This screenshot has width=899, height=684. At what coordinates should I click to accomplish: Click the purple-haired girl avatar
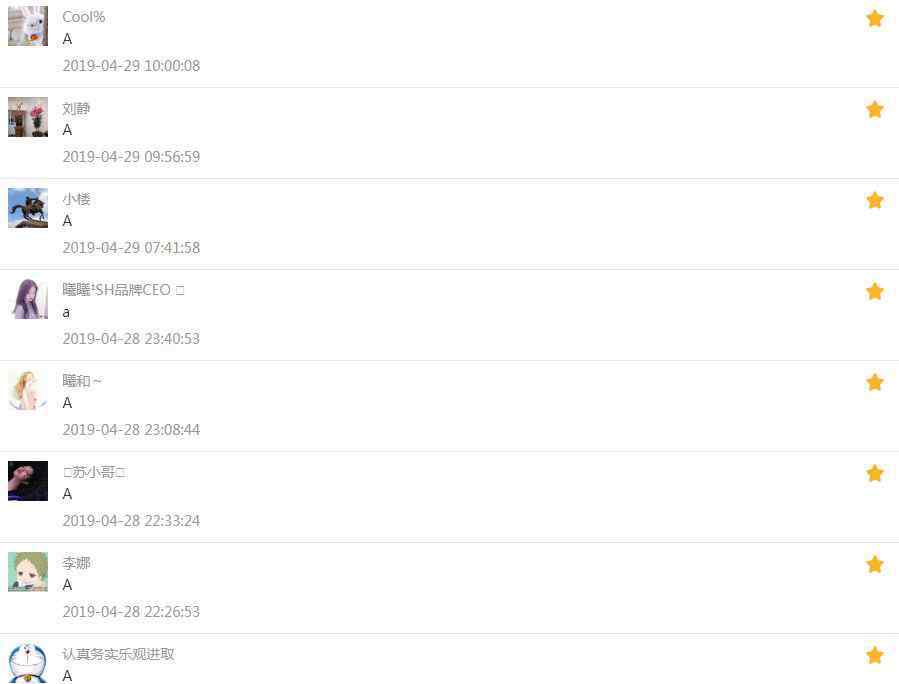coord(28,299)
